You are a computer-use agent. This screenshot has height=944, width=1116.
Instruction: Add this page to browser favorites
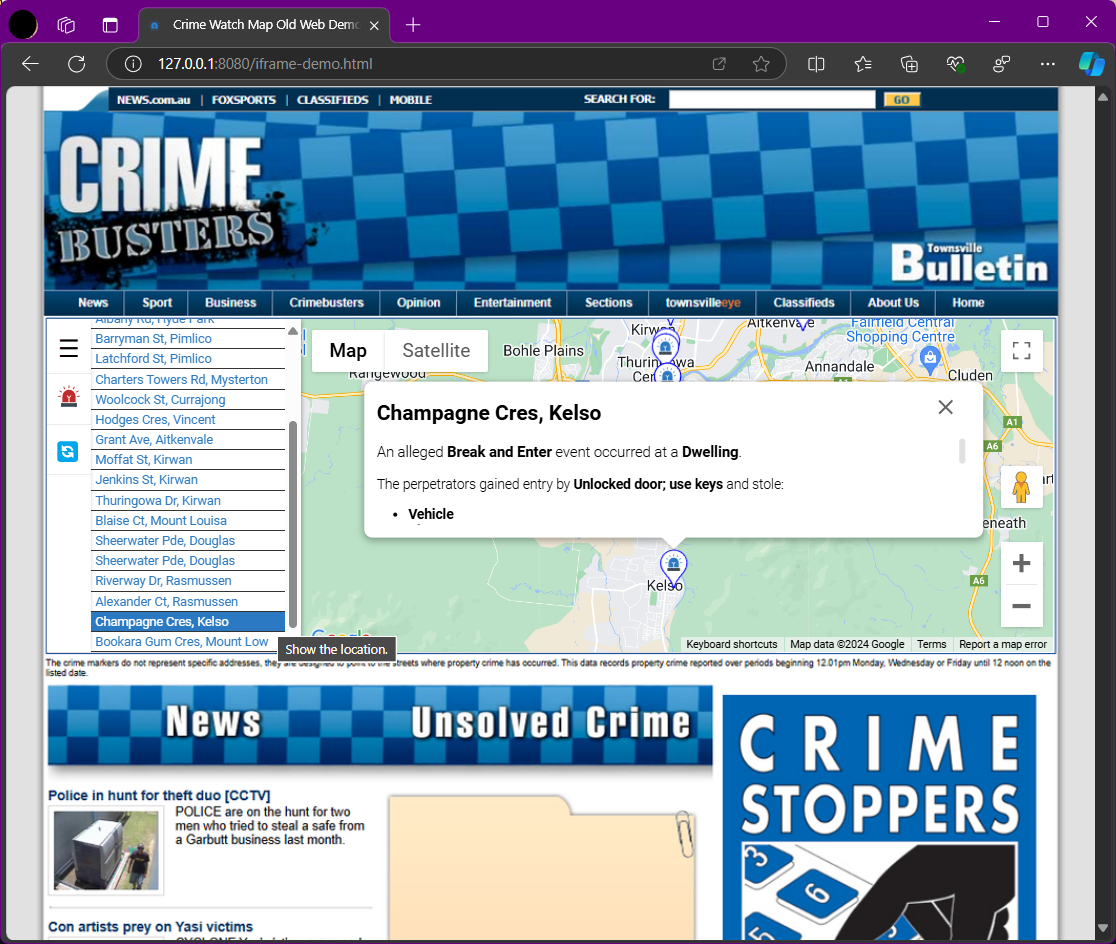tap(761, 64)
